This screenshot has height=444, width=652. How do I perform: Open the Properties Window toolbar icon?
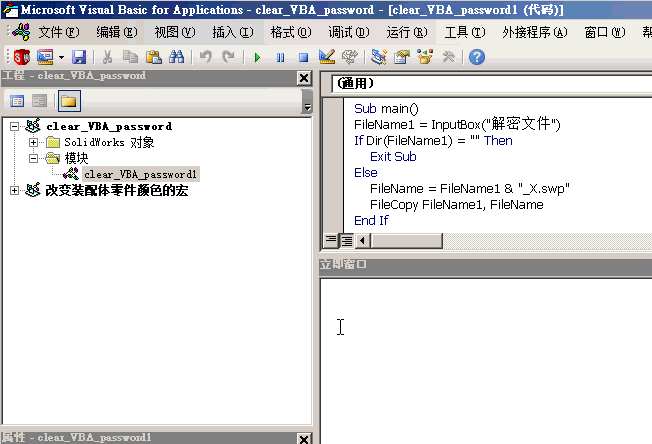click(402, 57)
